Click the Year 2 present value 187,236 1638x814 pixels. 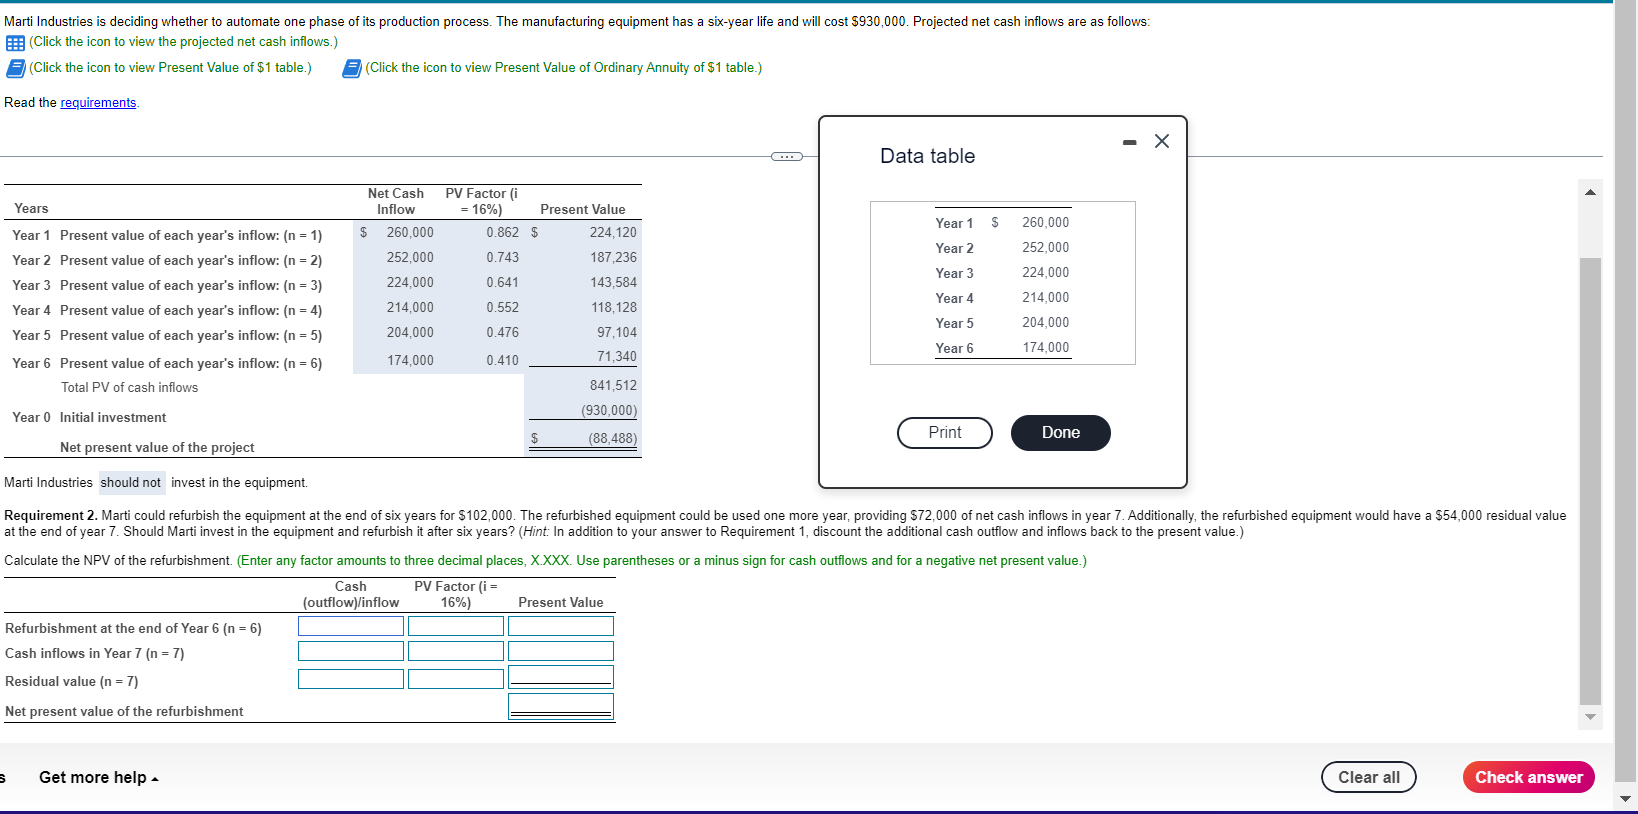(x=613, y=258)
